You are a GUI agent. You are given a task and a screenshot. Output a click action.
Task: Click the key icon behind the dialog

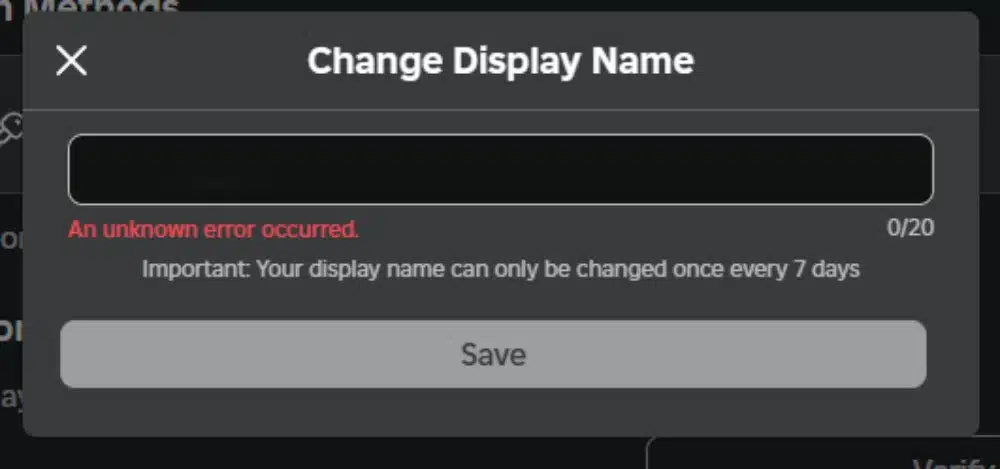[10, 130]
